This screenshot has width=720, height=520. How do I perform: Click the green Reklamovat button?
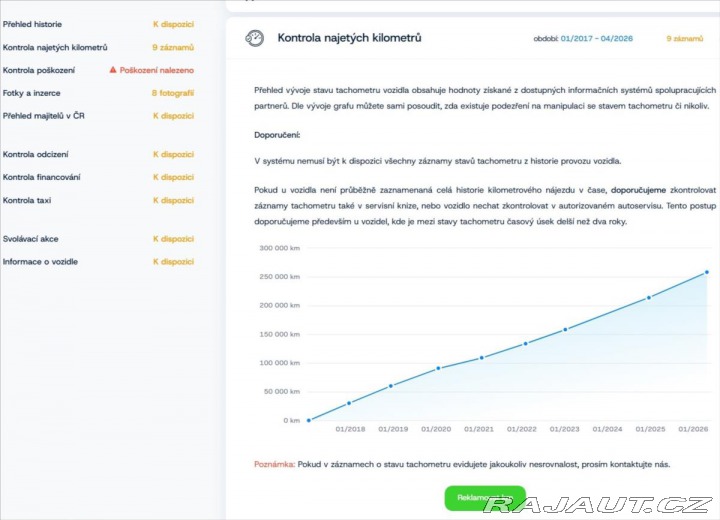pos(485,498)
